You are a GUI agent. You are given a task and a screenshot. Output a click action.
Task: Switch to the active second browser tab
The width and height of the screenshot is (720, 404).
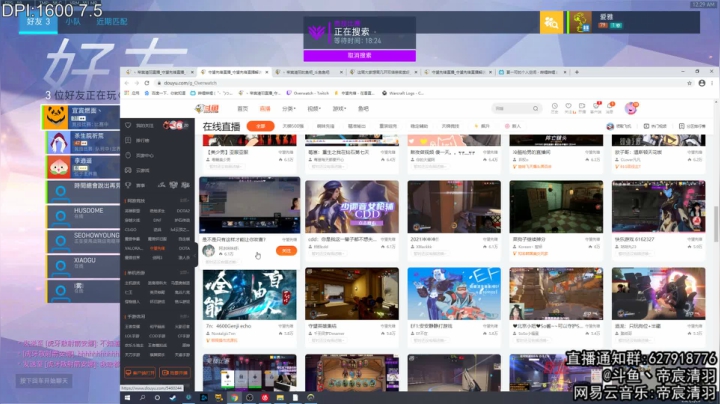pyautogui.click(x=233, y=72)
